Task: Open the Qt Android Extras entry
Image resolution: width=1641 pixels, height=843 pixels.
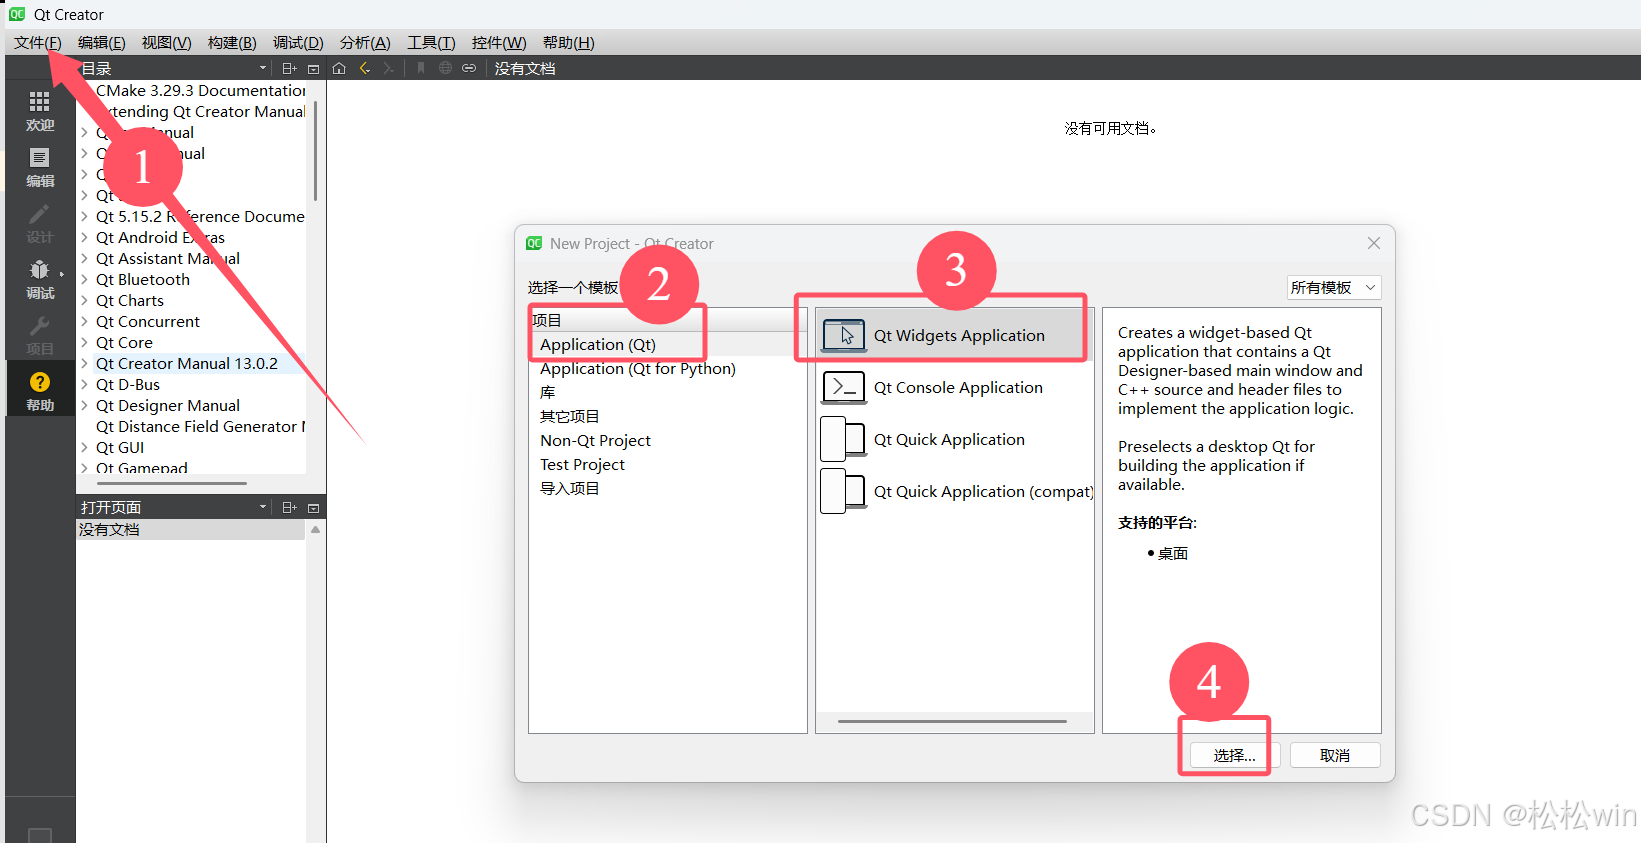Action: click(160, 238)
